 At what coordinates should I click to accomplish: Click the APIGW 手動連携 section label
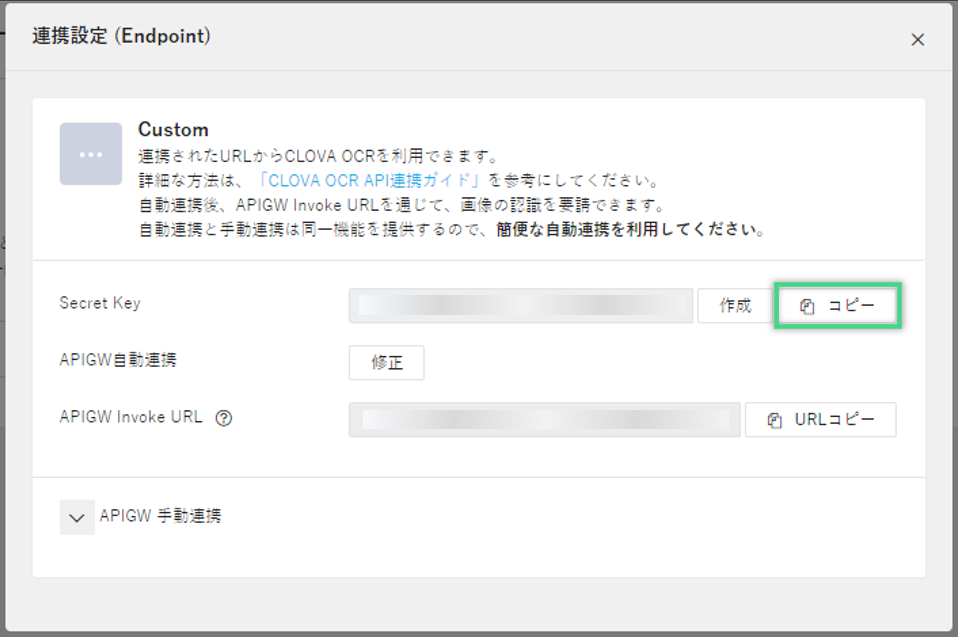click(x=160, y=517)
